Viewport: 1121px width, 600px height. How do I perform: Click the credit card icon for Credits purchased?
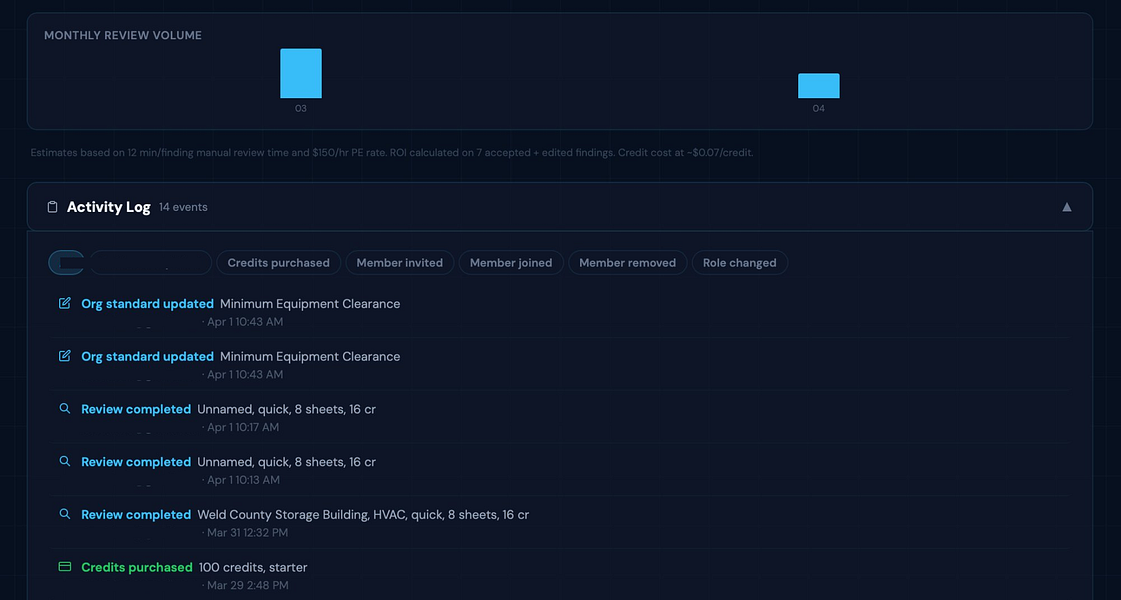[x=64, y=567]
